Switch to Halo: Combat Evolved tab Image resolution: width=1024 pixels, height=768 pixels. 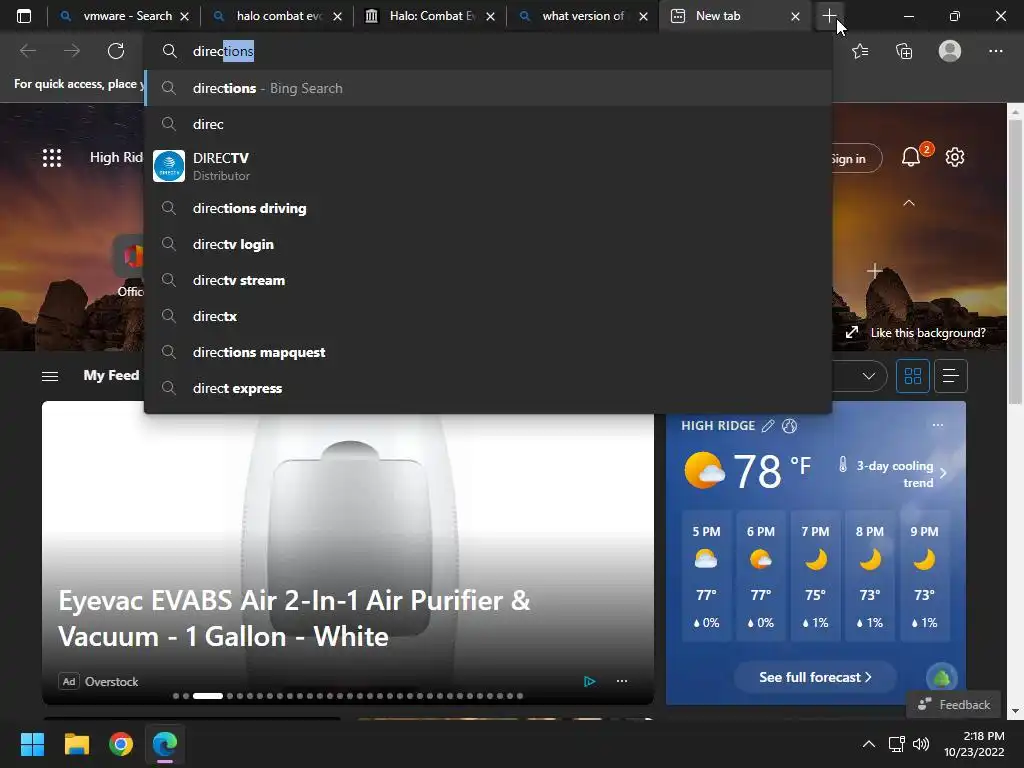(430, 16)
